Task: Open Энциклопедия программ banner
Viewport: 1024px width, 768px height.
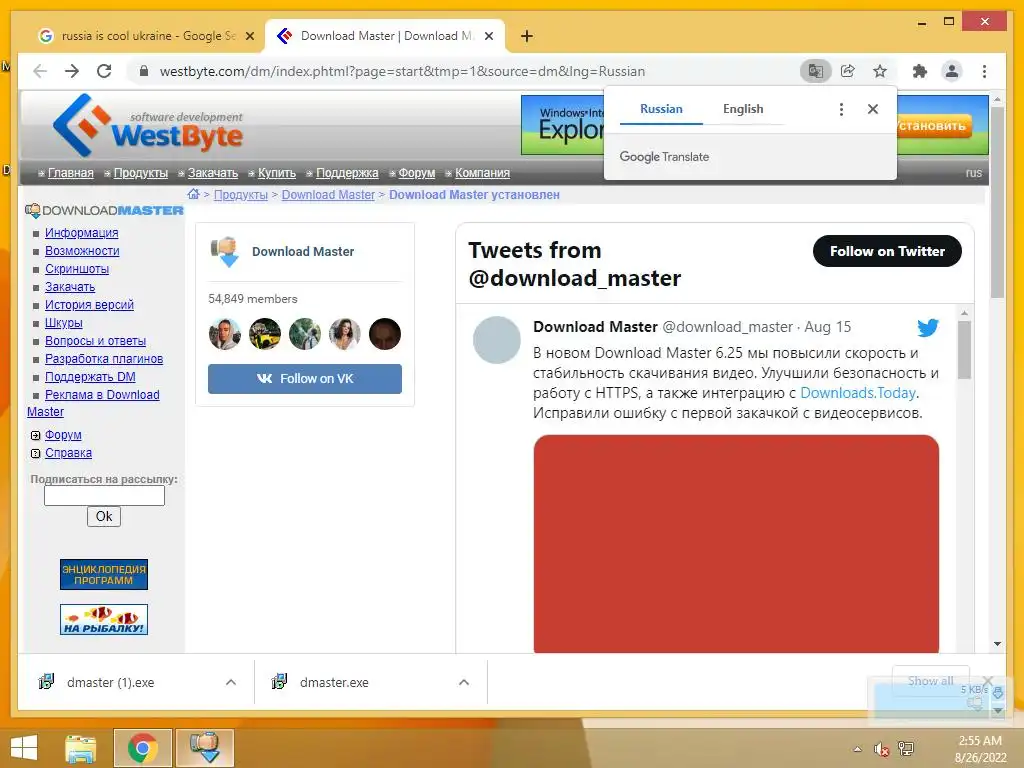Action: [x=104, y=575]
